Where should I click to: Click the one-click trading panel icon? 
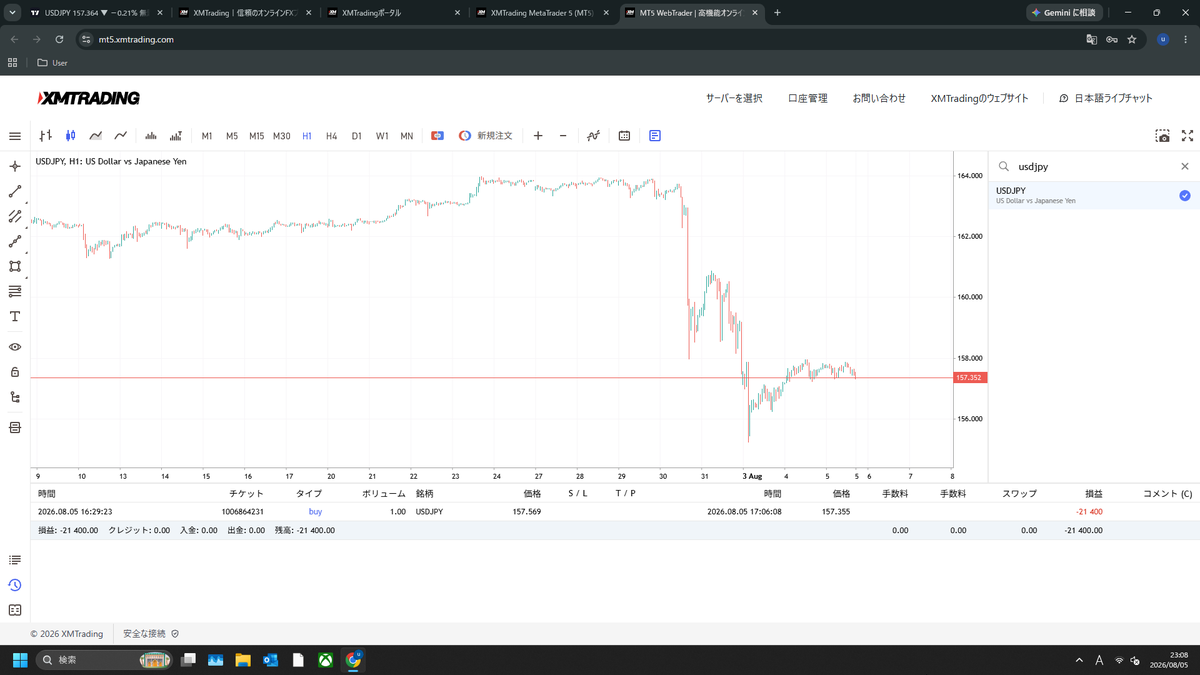[437, 136]
